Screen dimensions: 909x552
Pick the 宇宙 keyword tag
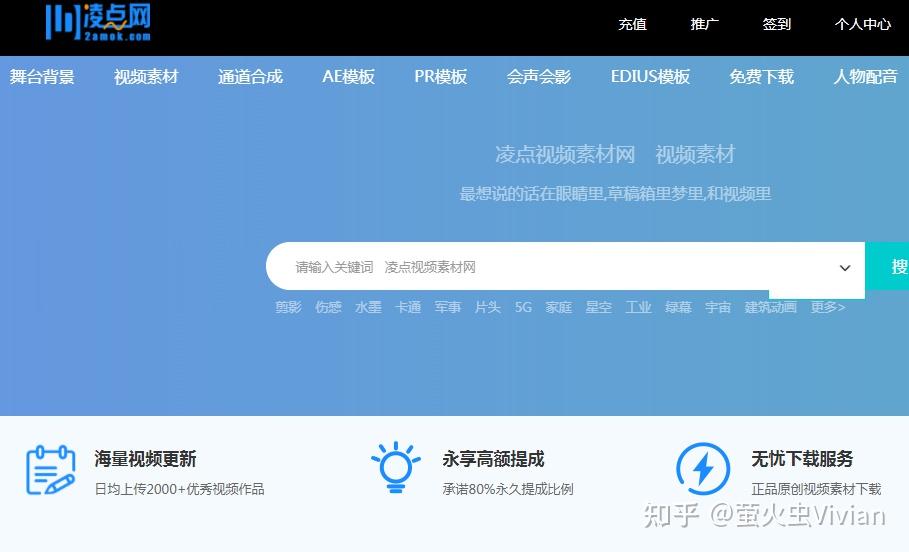pos(718,307)
